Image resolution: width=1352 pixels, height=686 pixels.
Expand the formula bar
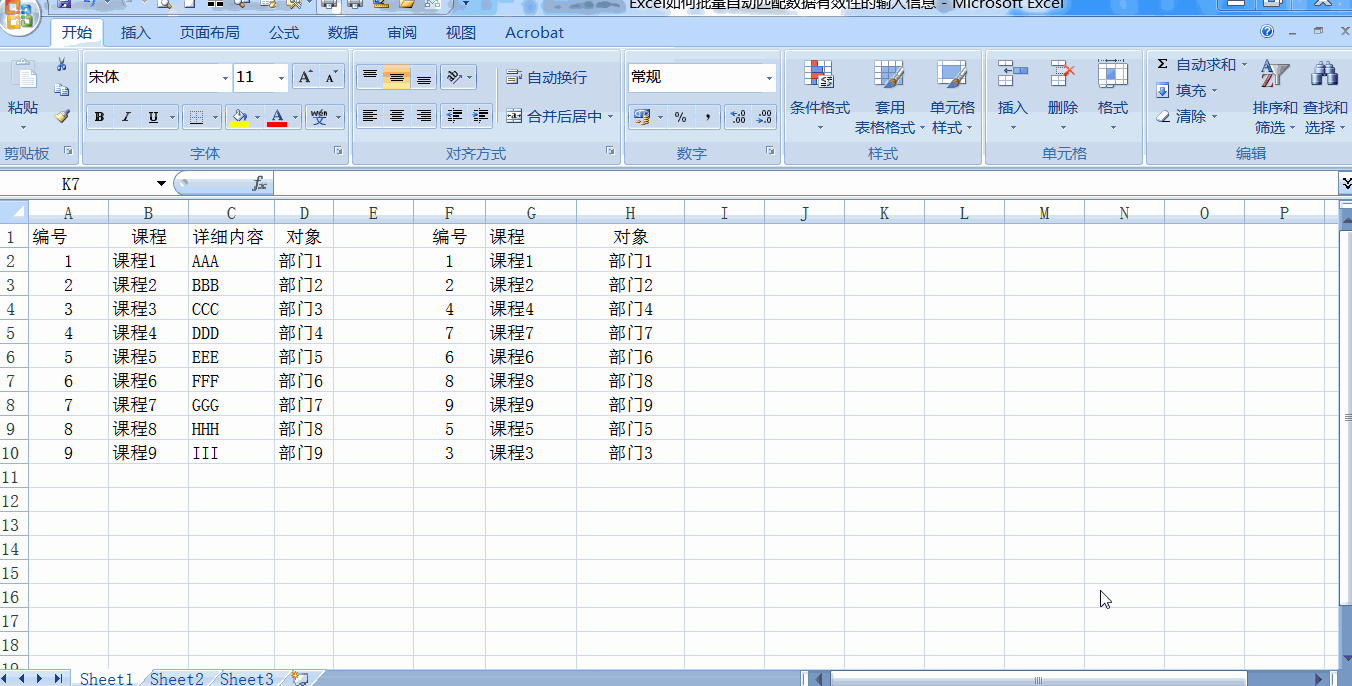click(x=1345, y=184)
